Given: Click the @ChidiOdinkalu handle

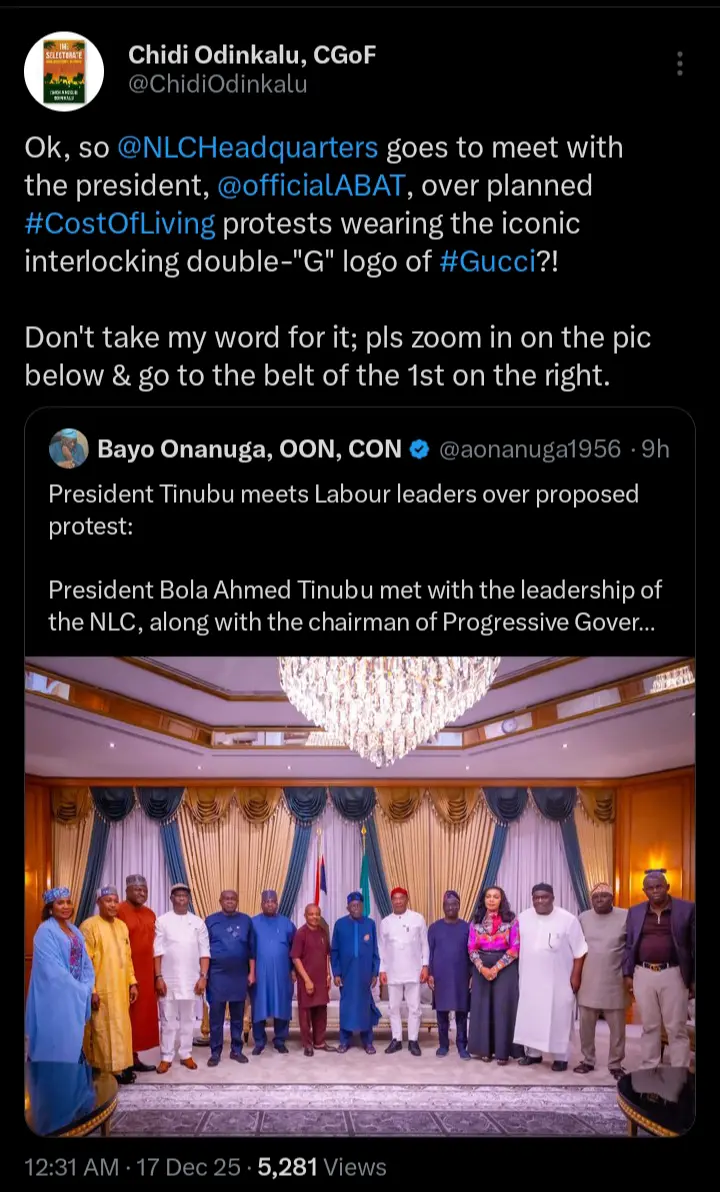Looking at the screenshot, I should 217,85.
